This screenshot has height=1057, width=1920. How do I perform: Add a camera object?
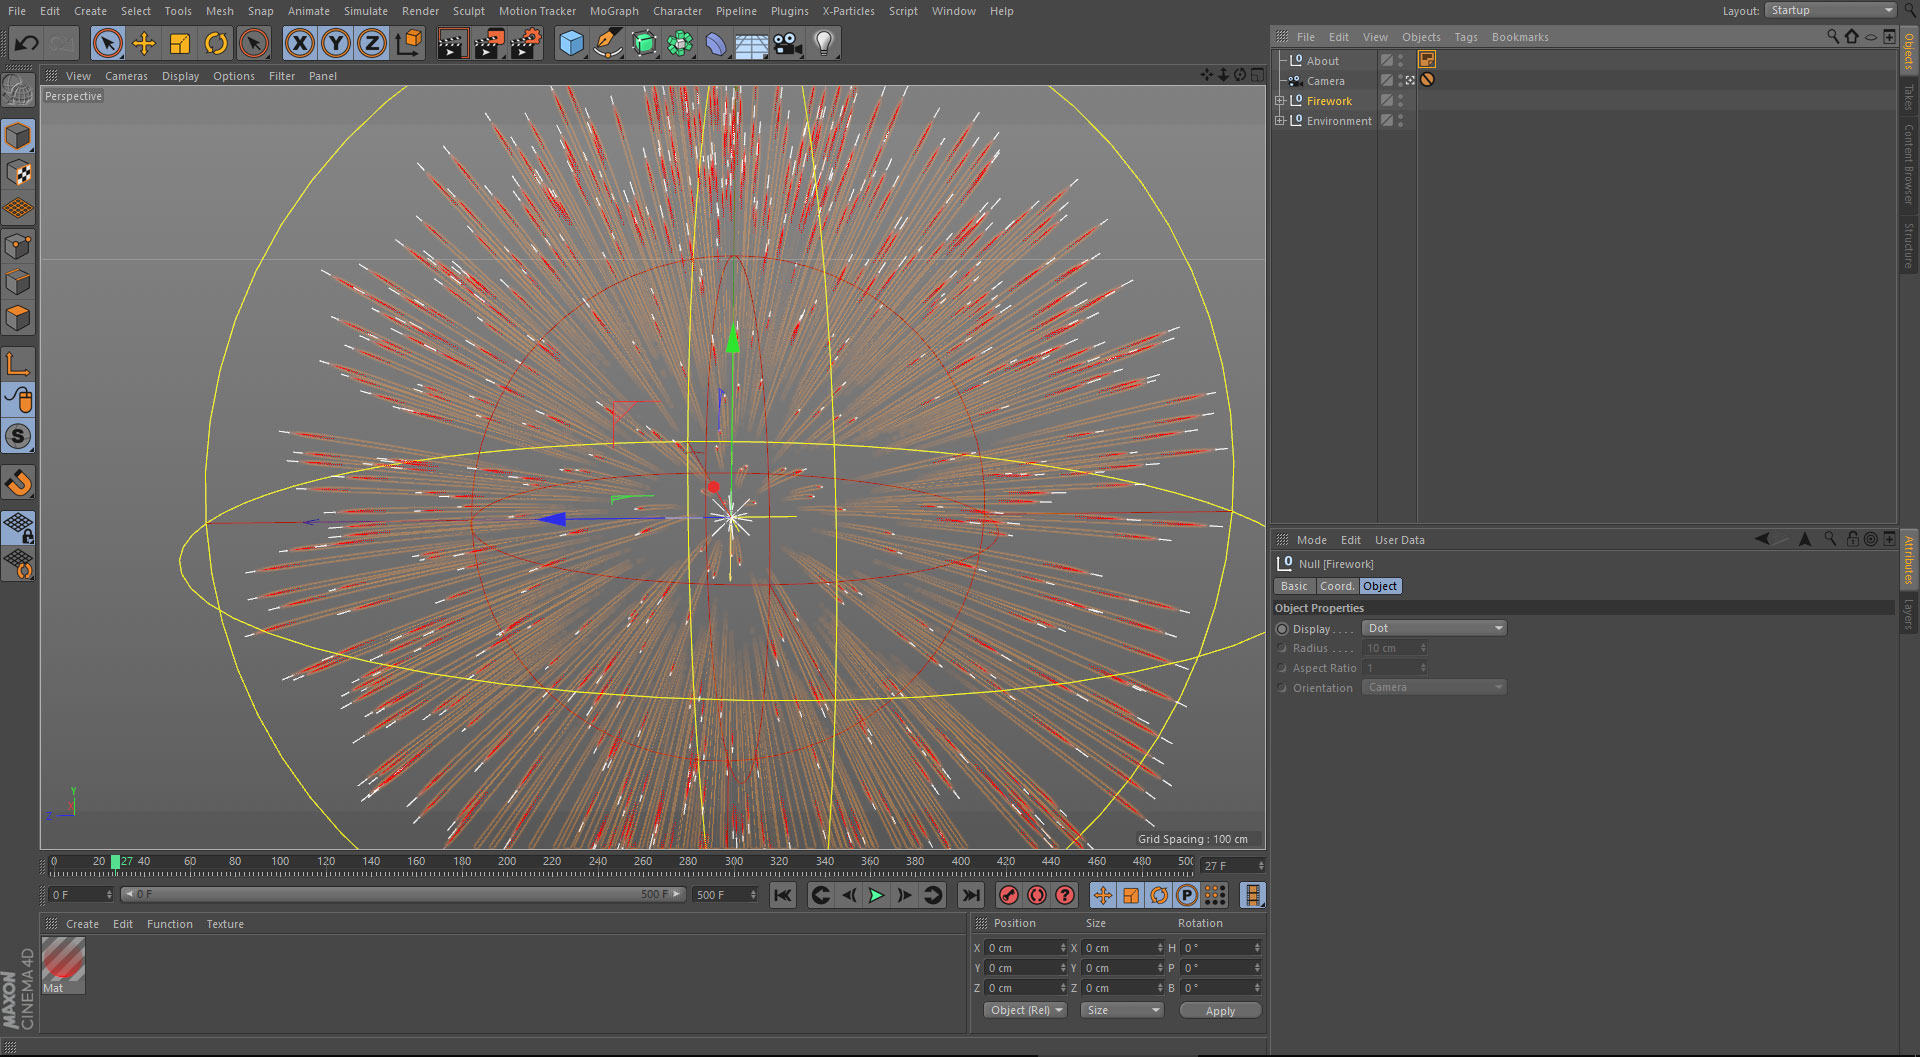click(x=788, y=43)
